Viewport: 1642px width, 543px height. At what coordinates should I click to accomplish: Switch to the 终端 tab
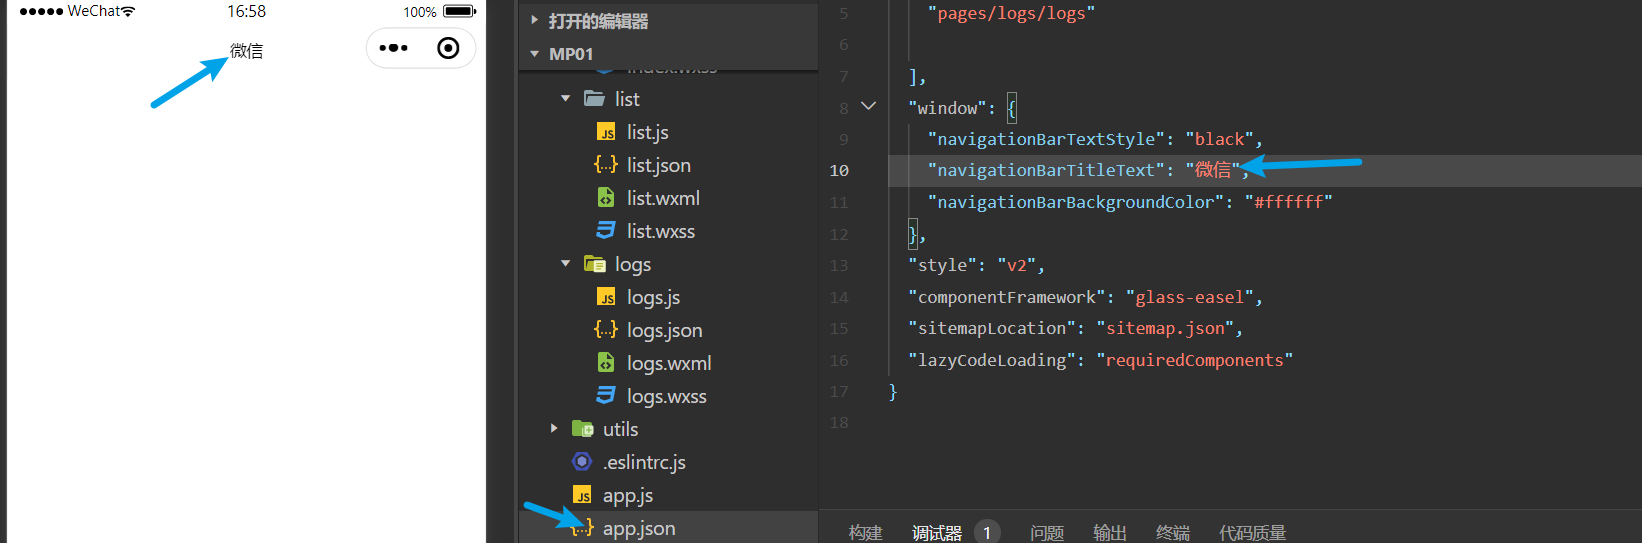tap(1173, 533)
